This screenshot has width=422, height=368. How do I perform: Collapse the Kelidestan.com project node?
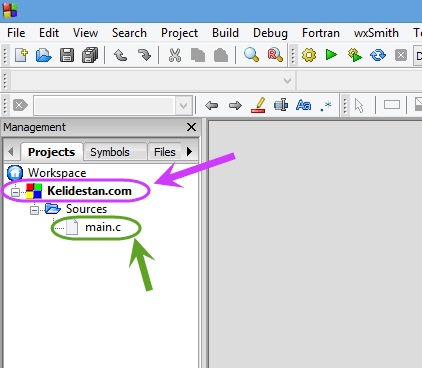[15, 192]
